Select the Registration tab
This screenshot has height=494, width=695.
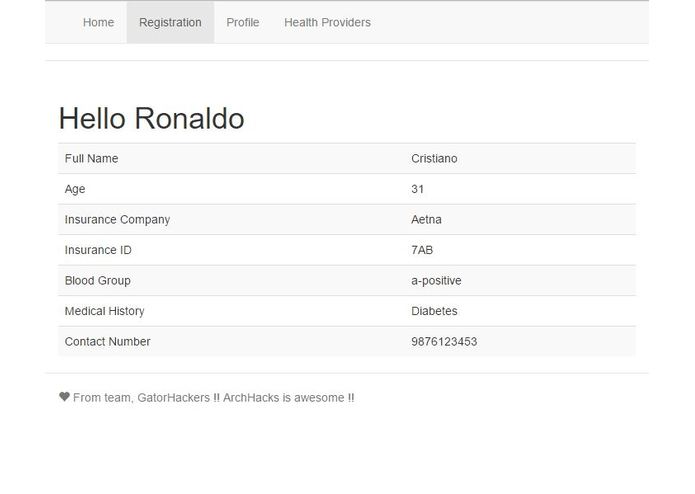click(x=170, y=22)
